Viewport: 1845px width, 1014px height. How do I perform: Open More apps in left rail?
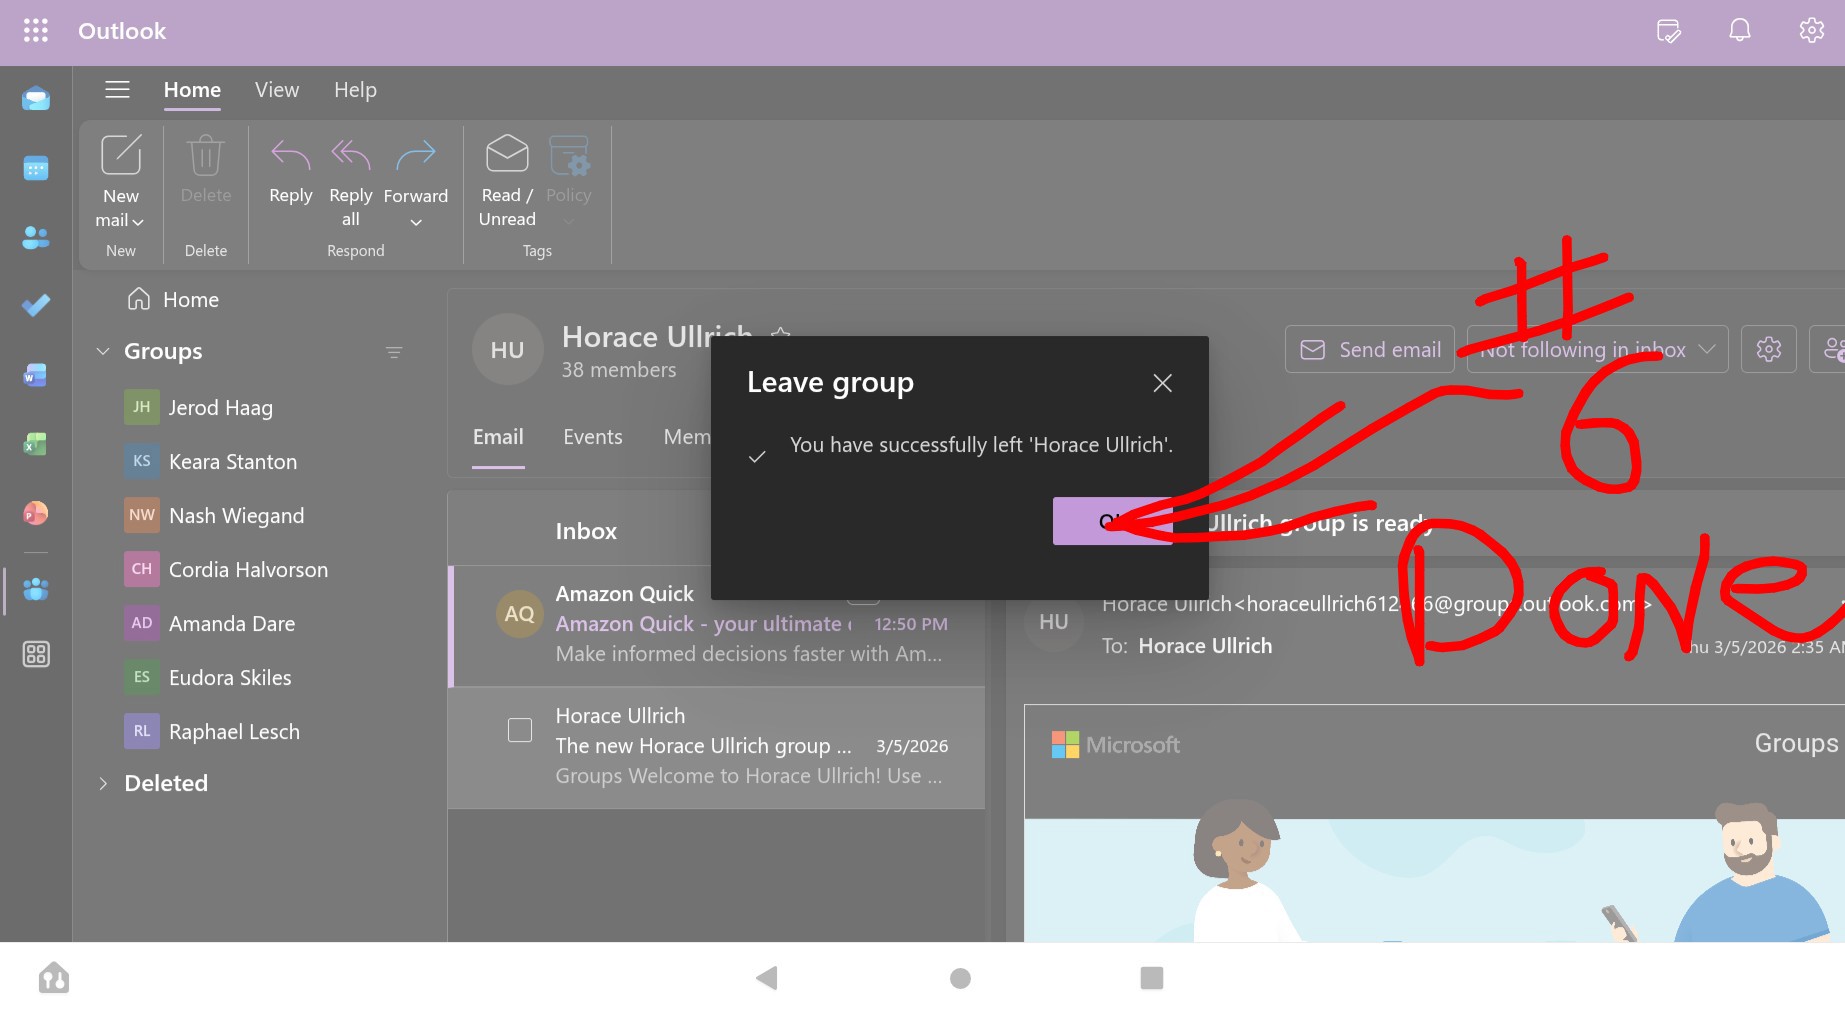(x=36, y=655)
